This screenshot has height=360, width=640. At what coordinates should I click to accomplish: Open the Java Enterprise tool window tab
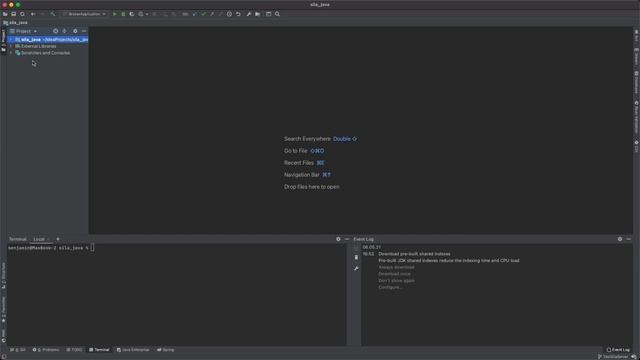tap(133, 350)
